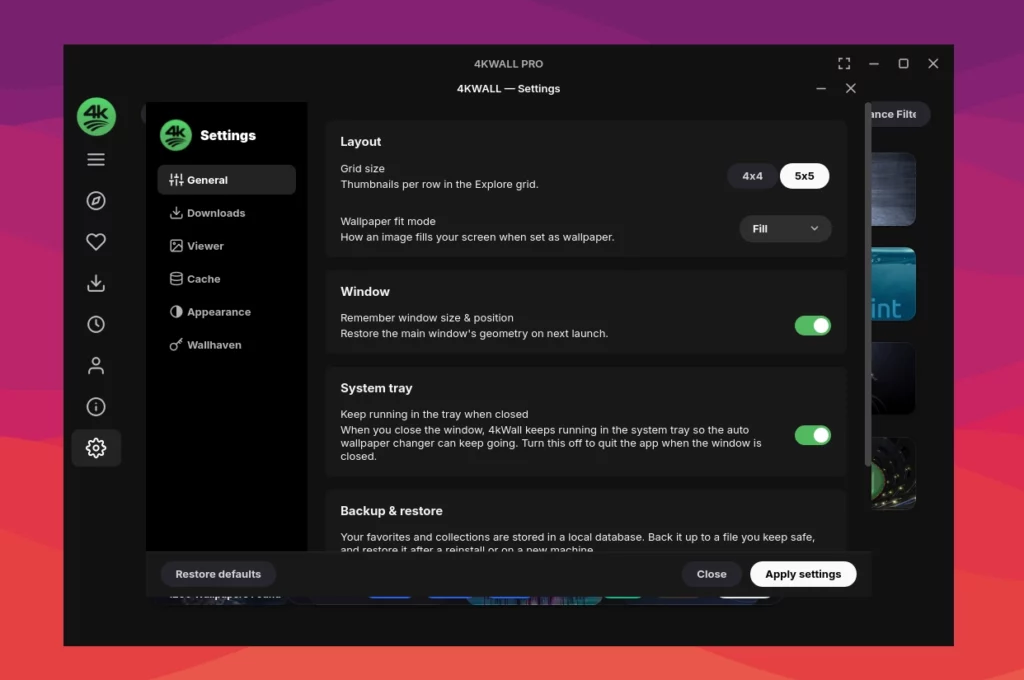
Task: Switch to the Cache settings tab
Action: point(227,279)
